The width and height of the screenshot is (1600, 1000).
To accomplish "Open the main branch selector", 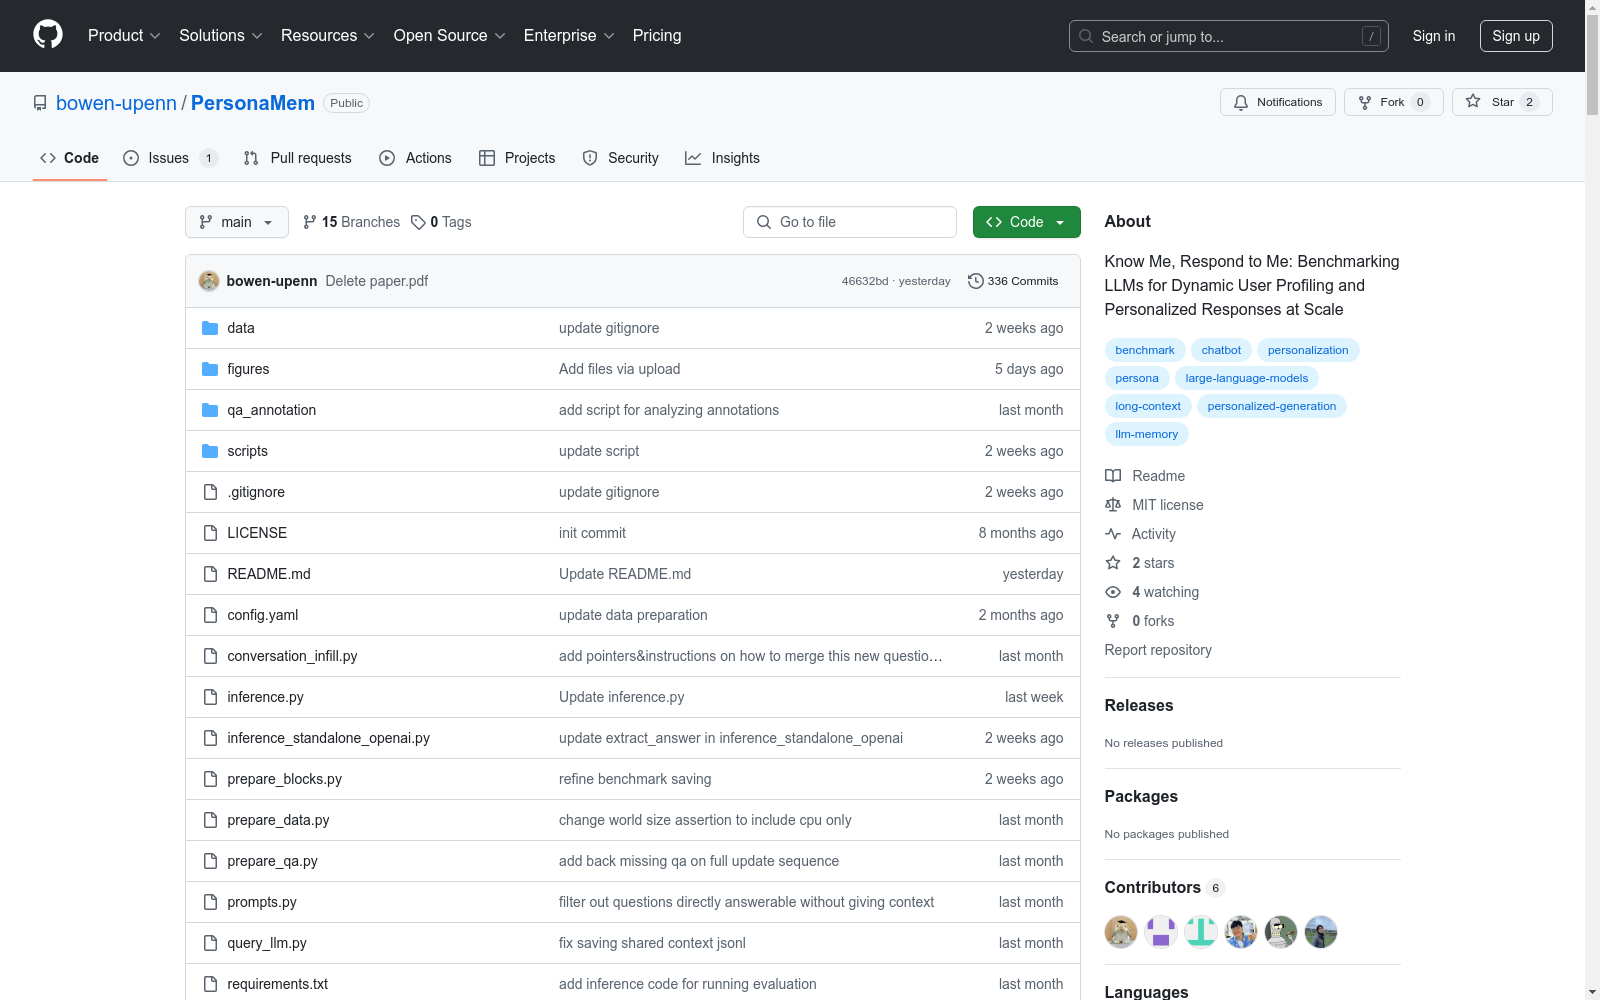I will point(237,222).
